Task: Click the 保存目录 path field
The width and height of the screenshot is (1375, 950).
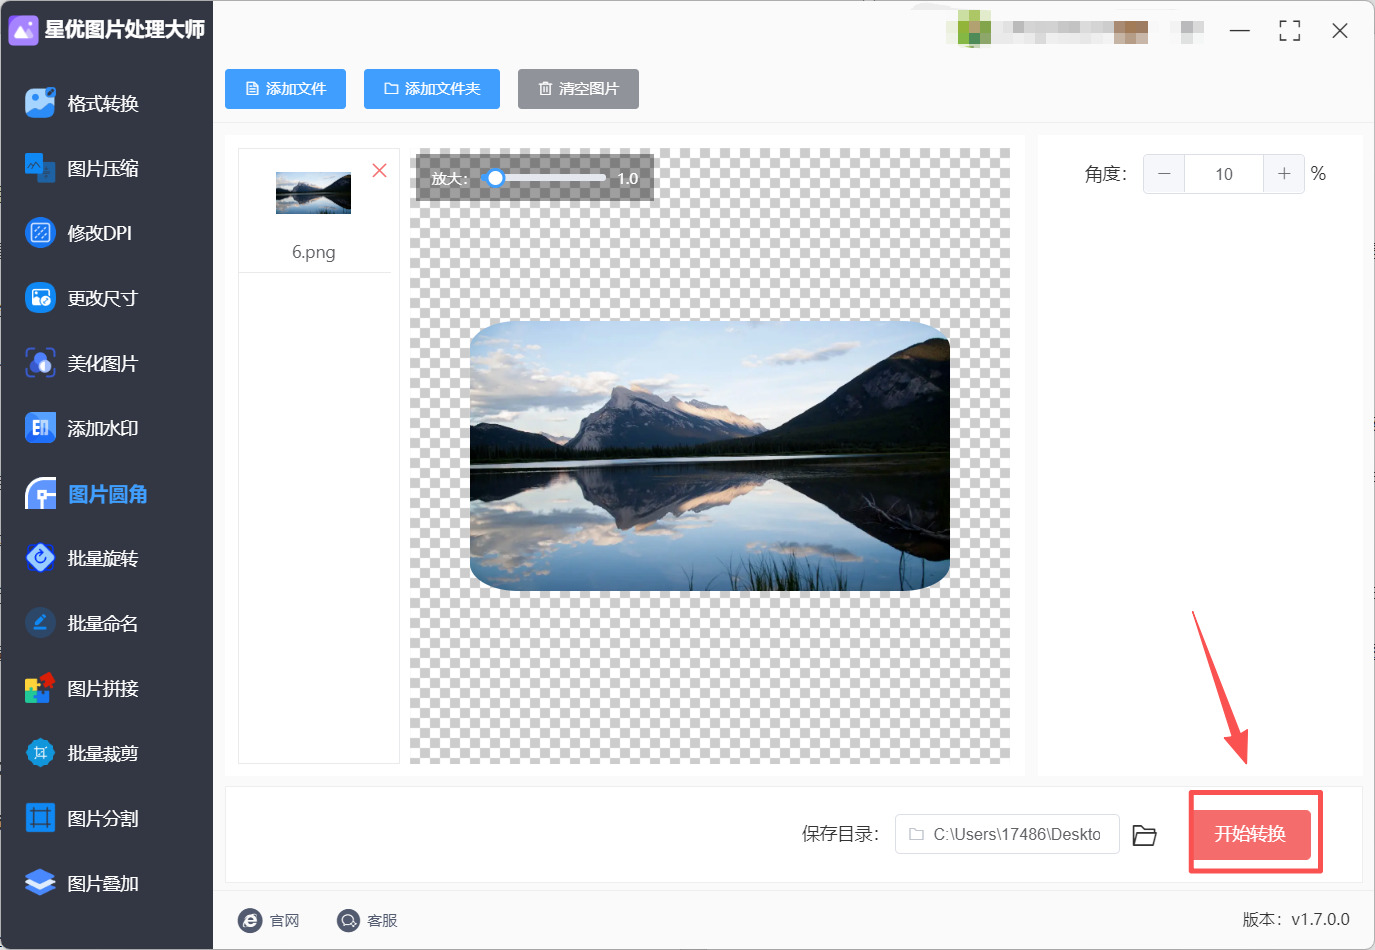Action: pyautogui.click(x=1007, y=834)
